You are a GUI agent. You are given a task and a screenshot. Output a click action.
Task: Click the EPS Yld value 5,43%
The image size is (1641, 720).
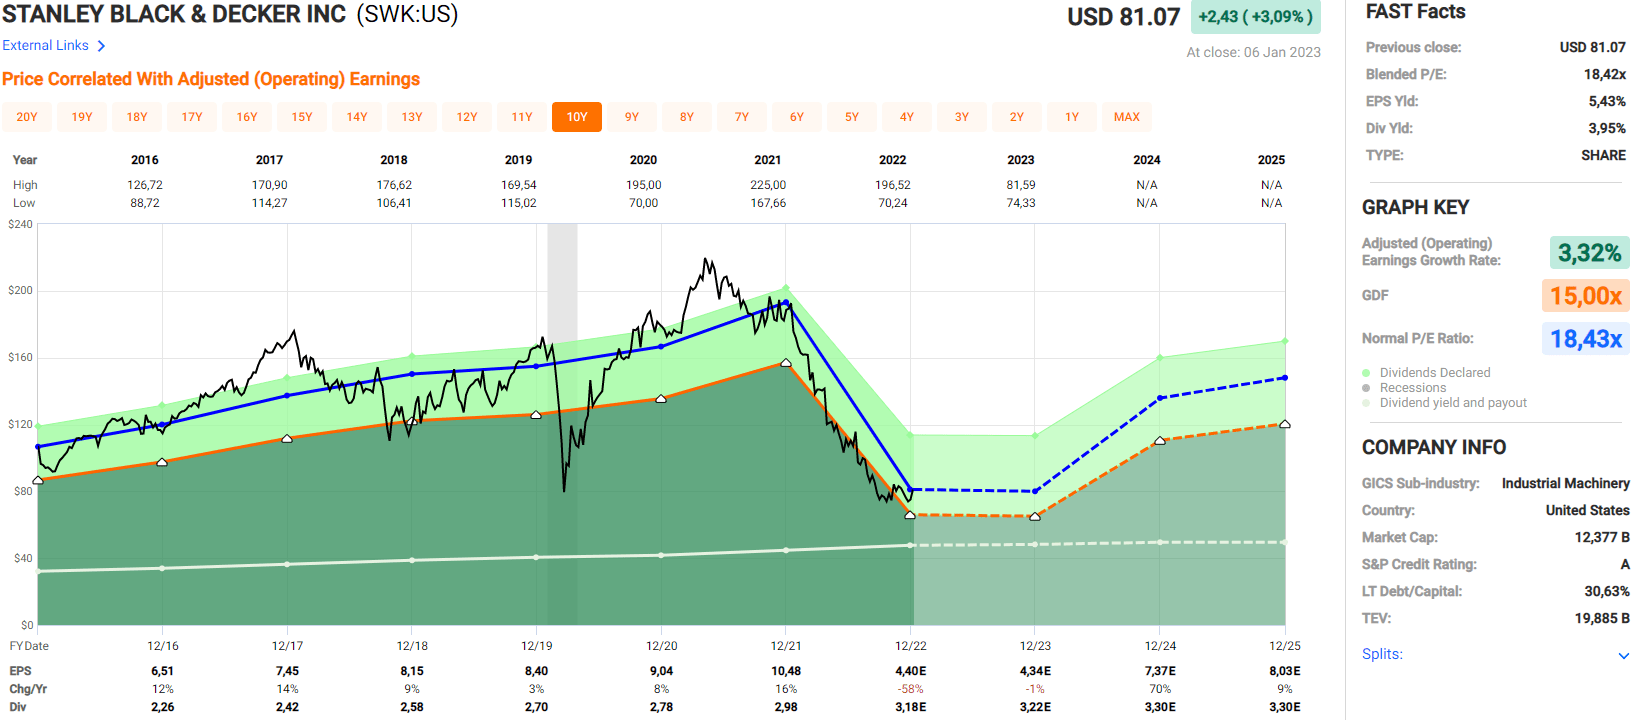coord(1607,101)
